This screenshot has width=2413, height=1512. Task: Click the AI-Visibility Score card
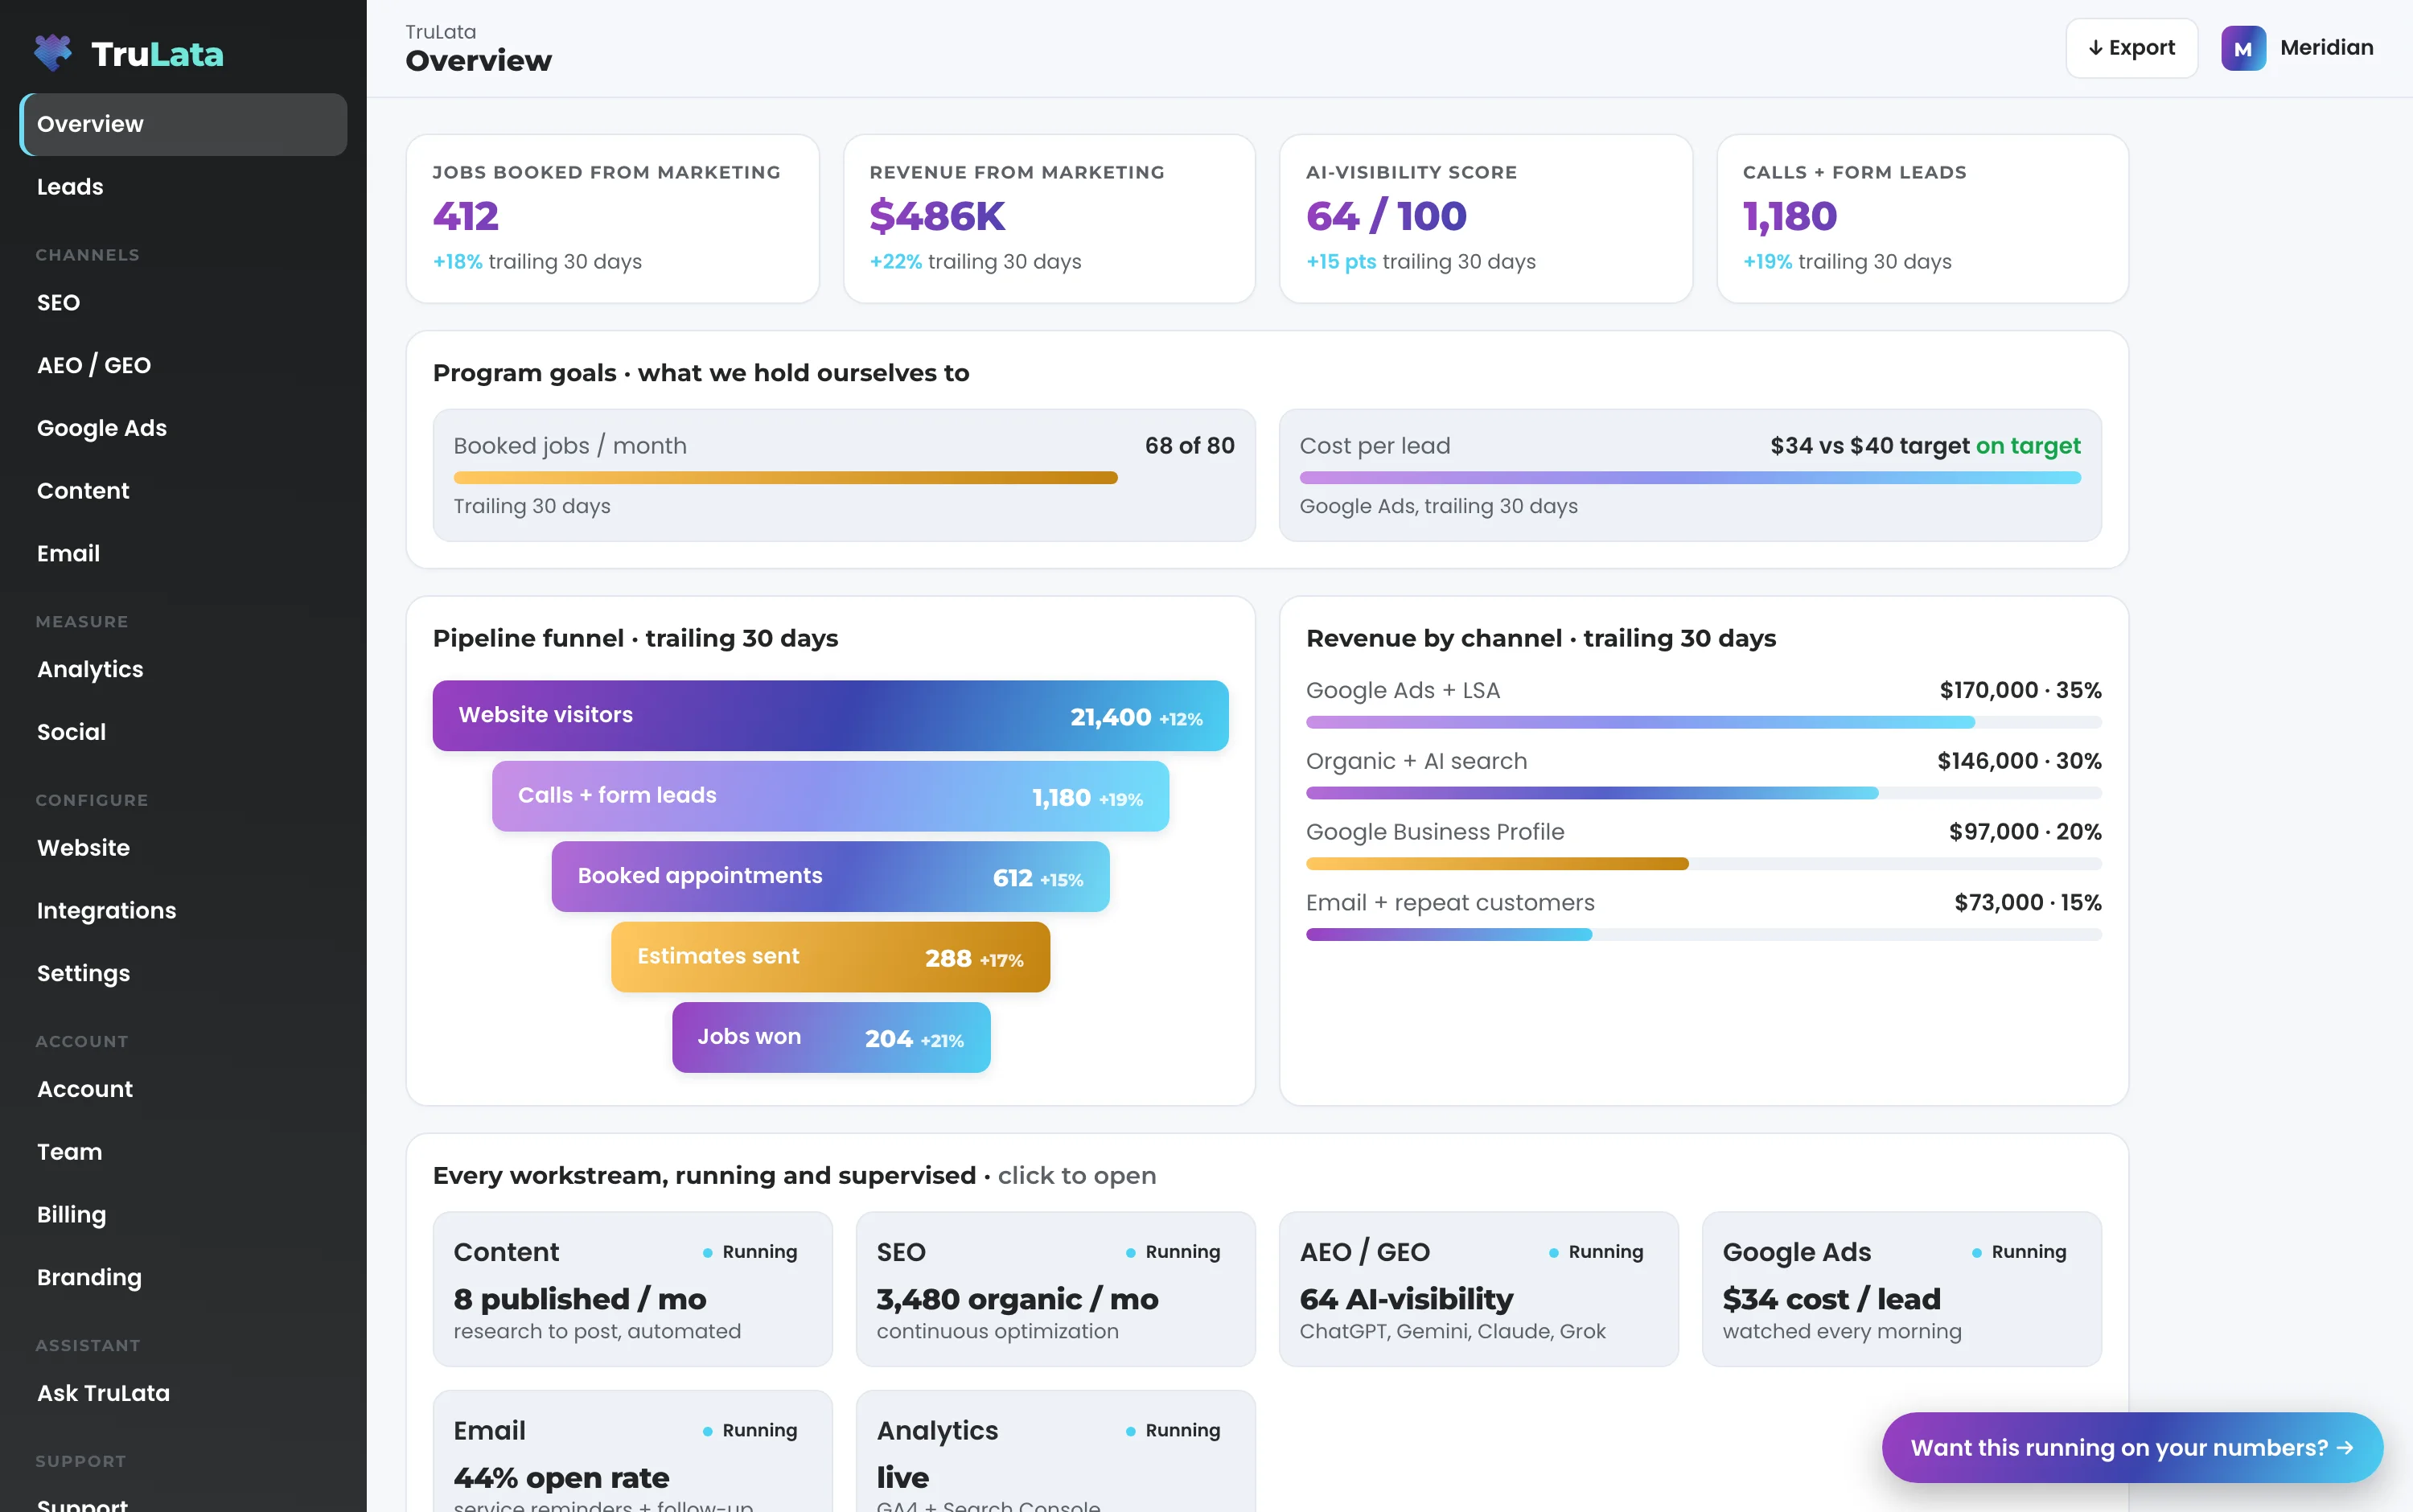pos(1485,219)
